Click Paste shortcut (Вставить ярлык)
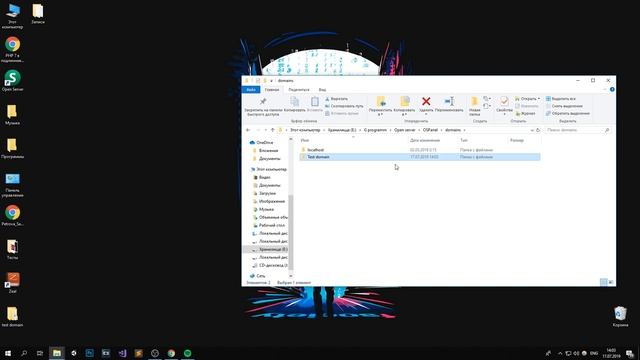The width and height of the screenshot is (640, 360). point(342,113)
